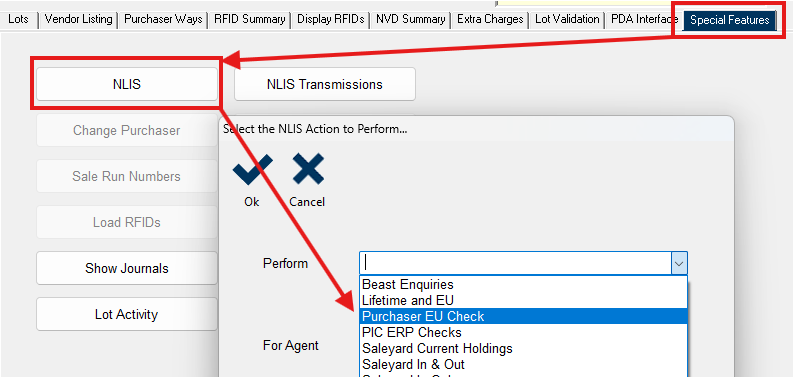Switch to the Lots tab
Viewport: 793px width, 377px height.
tap(19, 20)
